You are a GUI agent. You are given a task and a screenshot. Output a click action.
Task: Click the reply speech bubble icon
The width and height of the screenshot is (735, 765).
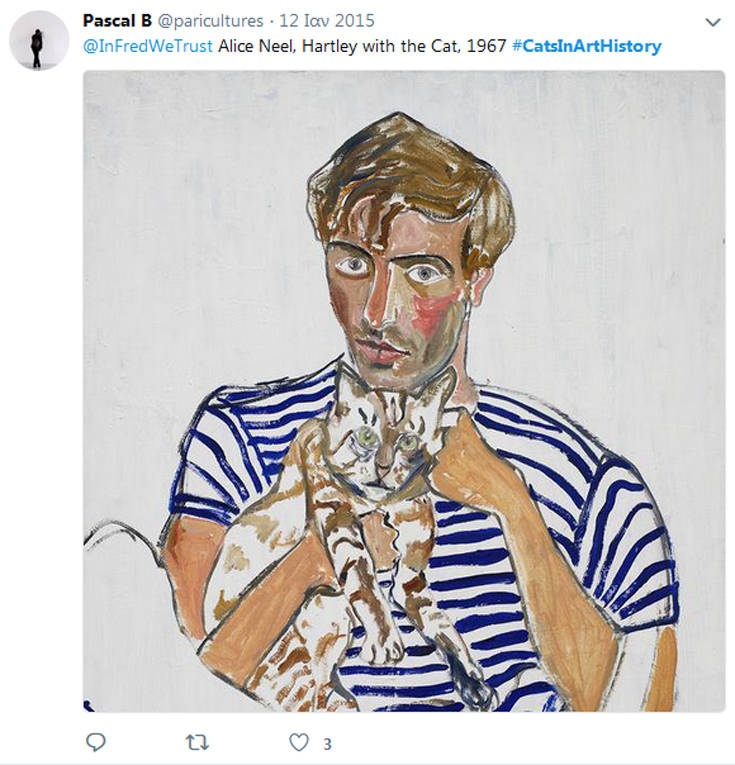coord(96,742)
